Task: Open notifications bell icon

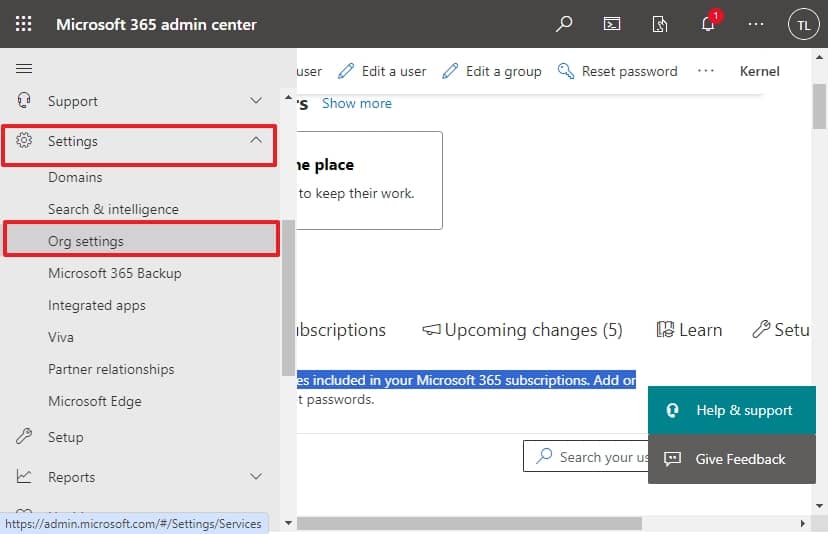Action: [708, 25]
